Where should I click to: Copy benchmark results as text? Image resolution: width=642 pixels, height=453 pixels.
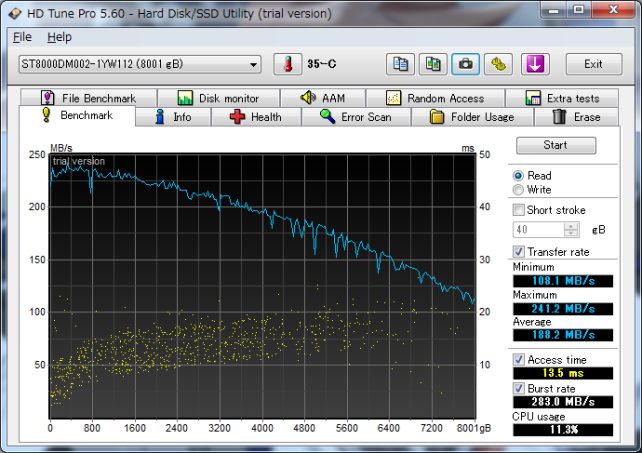coord(401,64)
